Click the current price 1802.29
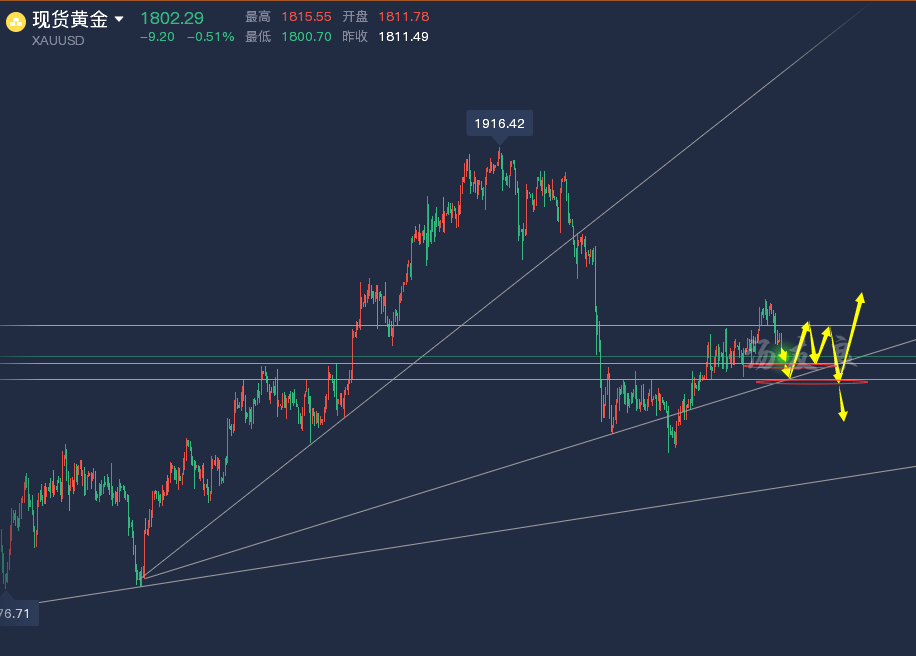Screen dimensions: 916x656 point(172,18)
